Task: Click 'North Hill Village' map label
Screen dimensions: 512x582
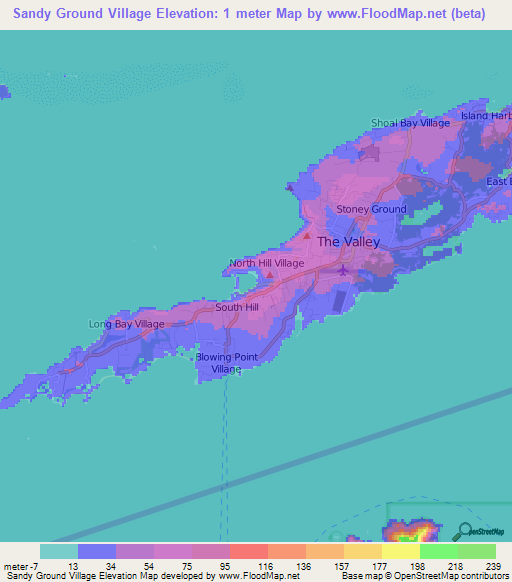Action: (x=267, y=263)
